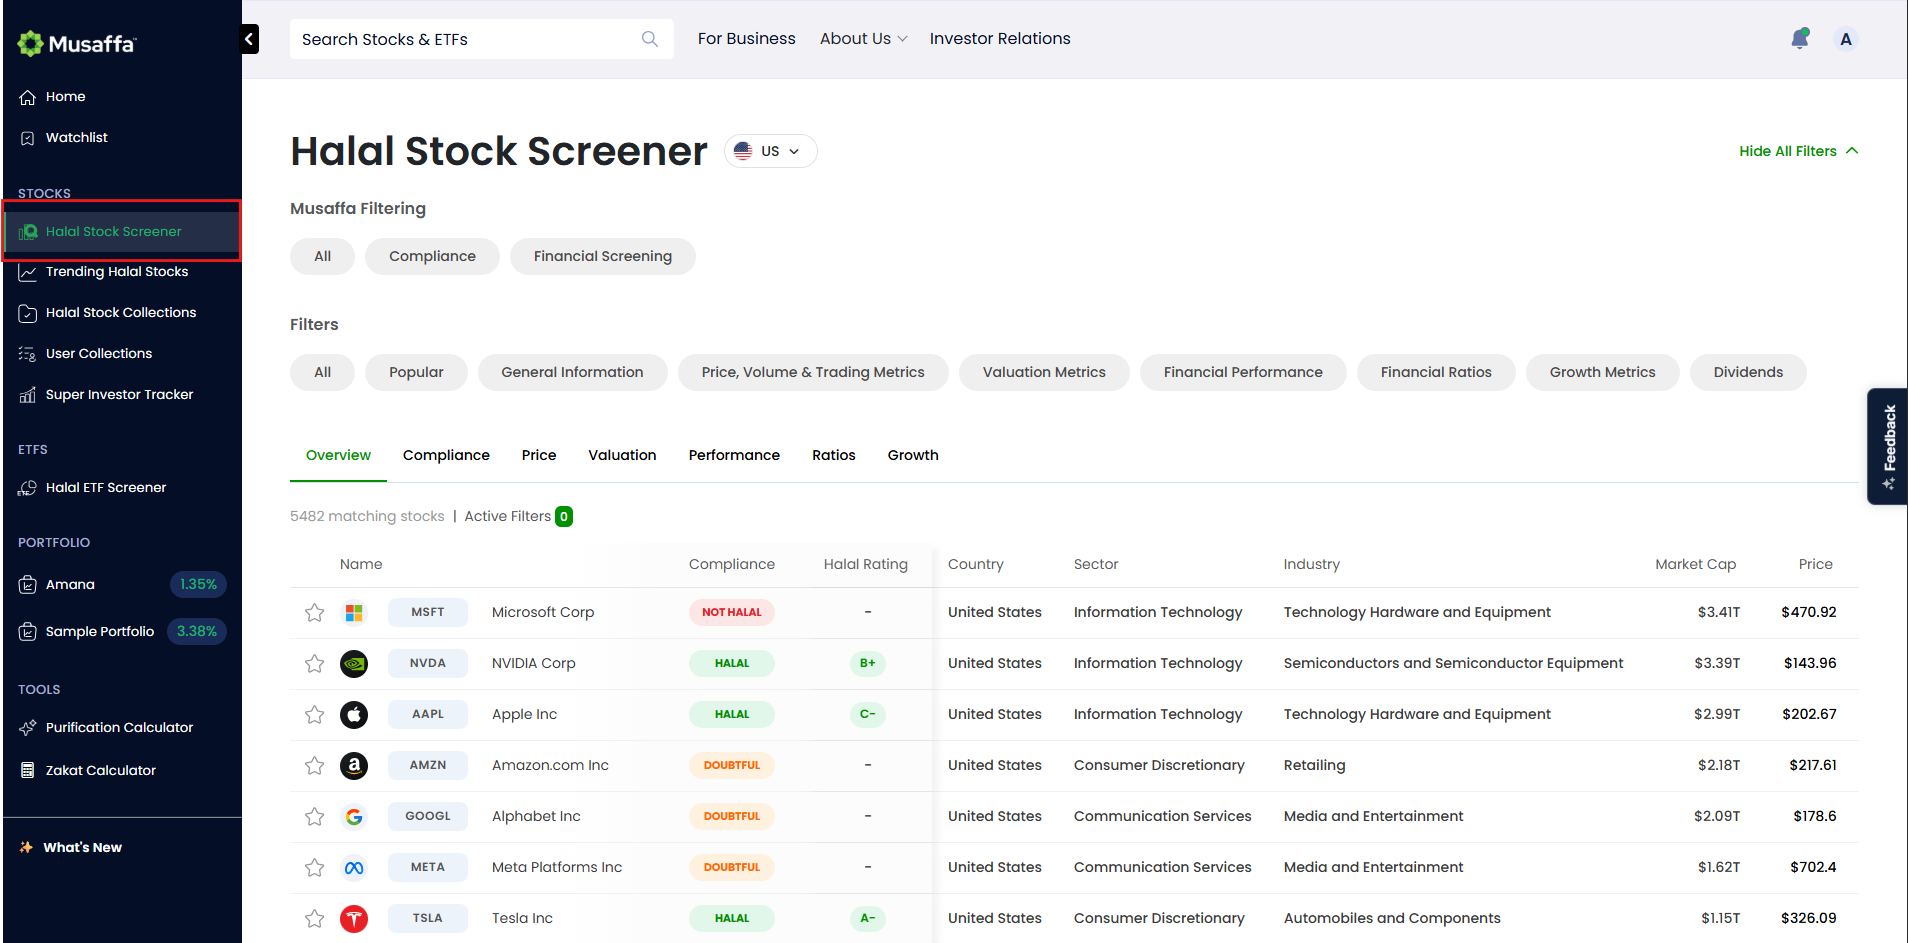
Task: Click the NVIDIA logo in the table
Action: 354,664
